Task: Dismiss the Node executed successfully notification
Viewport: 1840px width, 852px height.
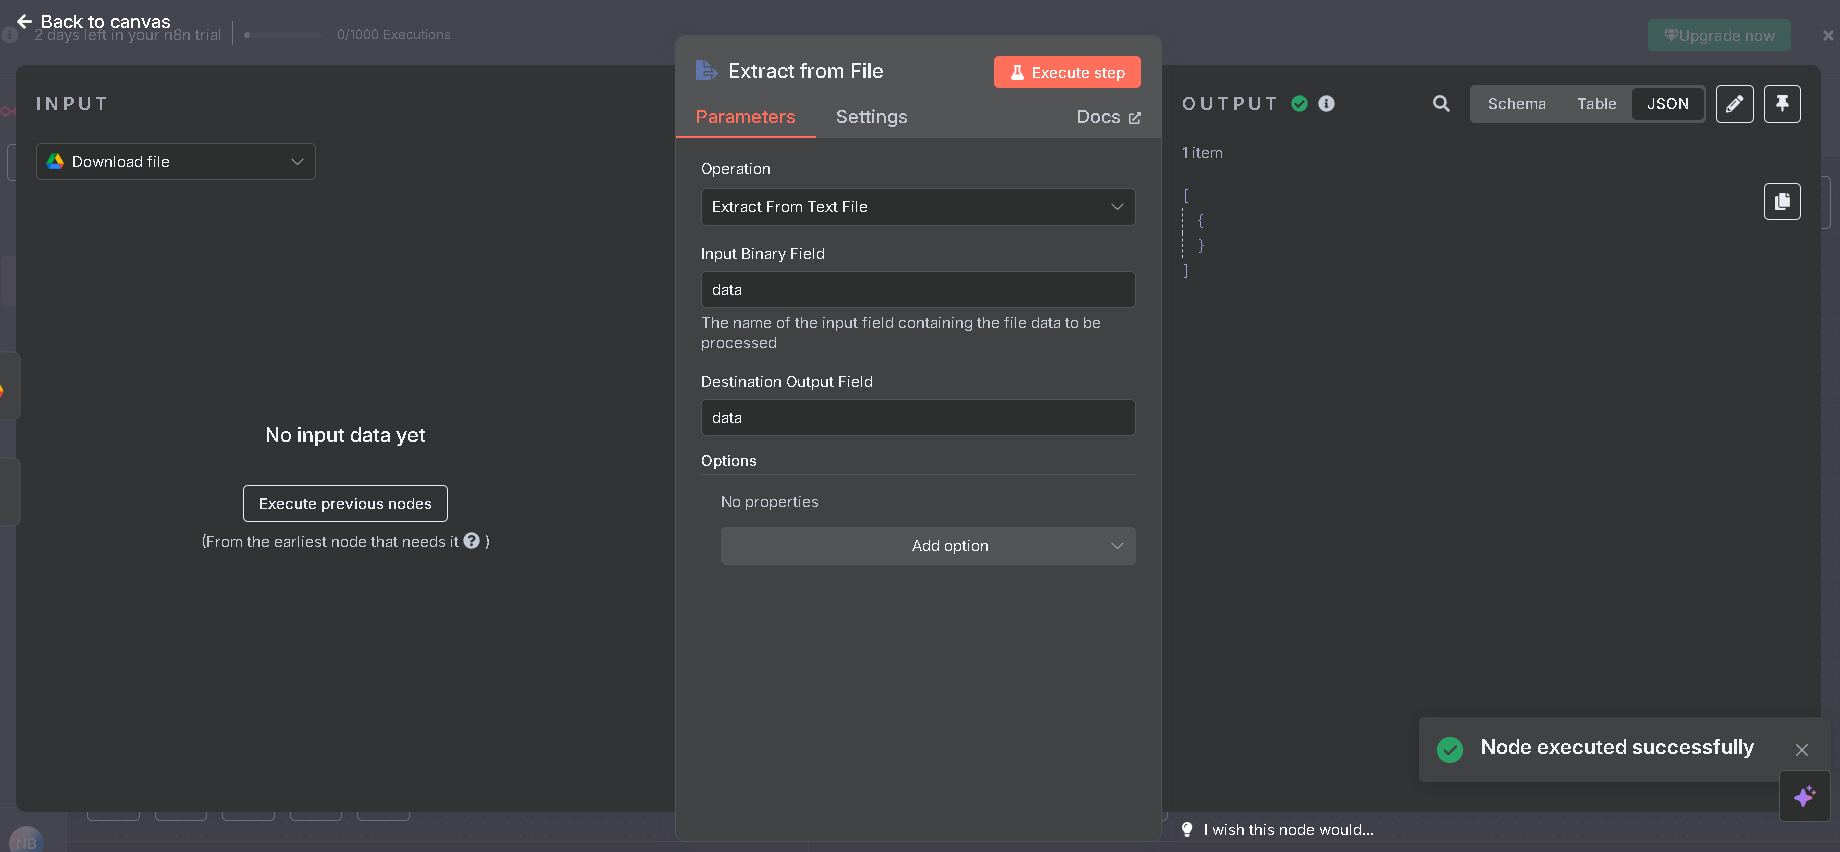Action: [x=1801, y=750]
